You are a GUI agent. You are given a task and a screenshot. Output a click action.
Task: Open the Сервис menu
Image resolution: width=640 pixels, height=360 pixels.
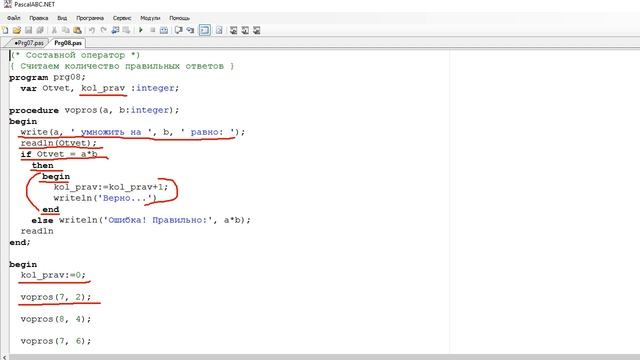(122, 18)
